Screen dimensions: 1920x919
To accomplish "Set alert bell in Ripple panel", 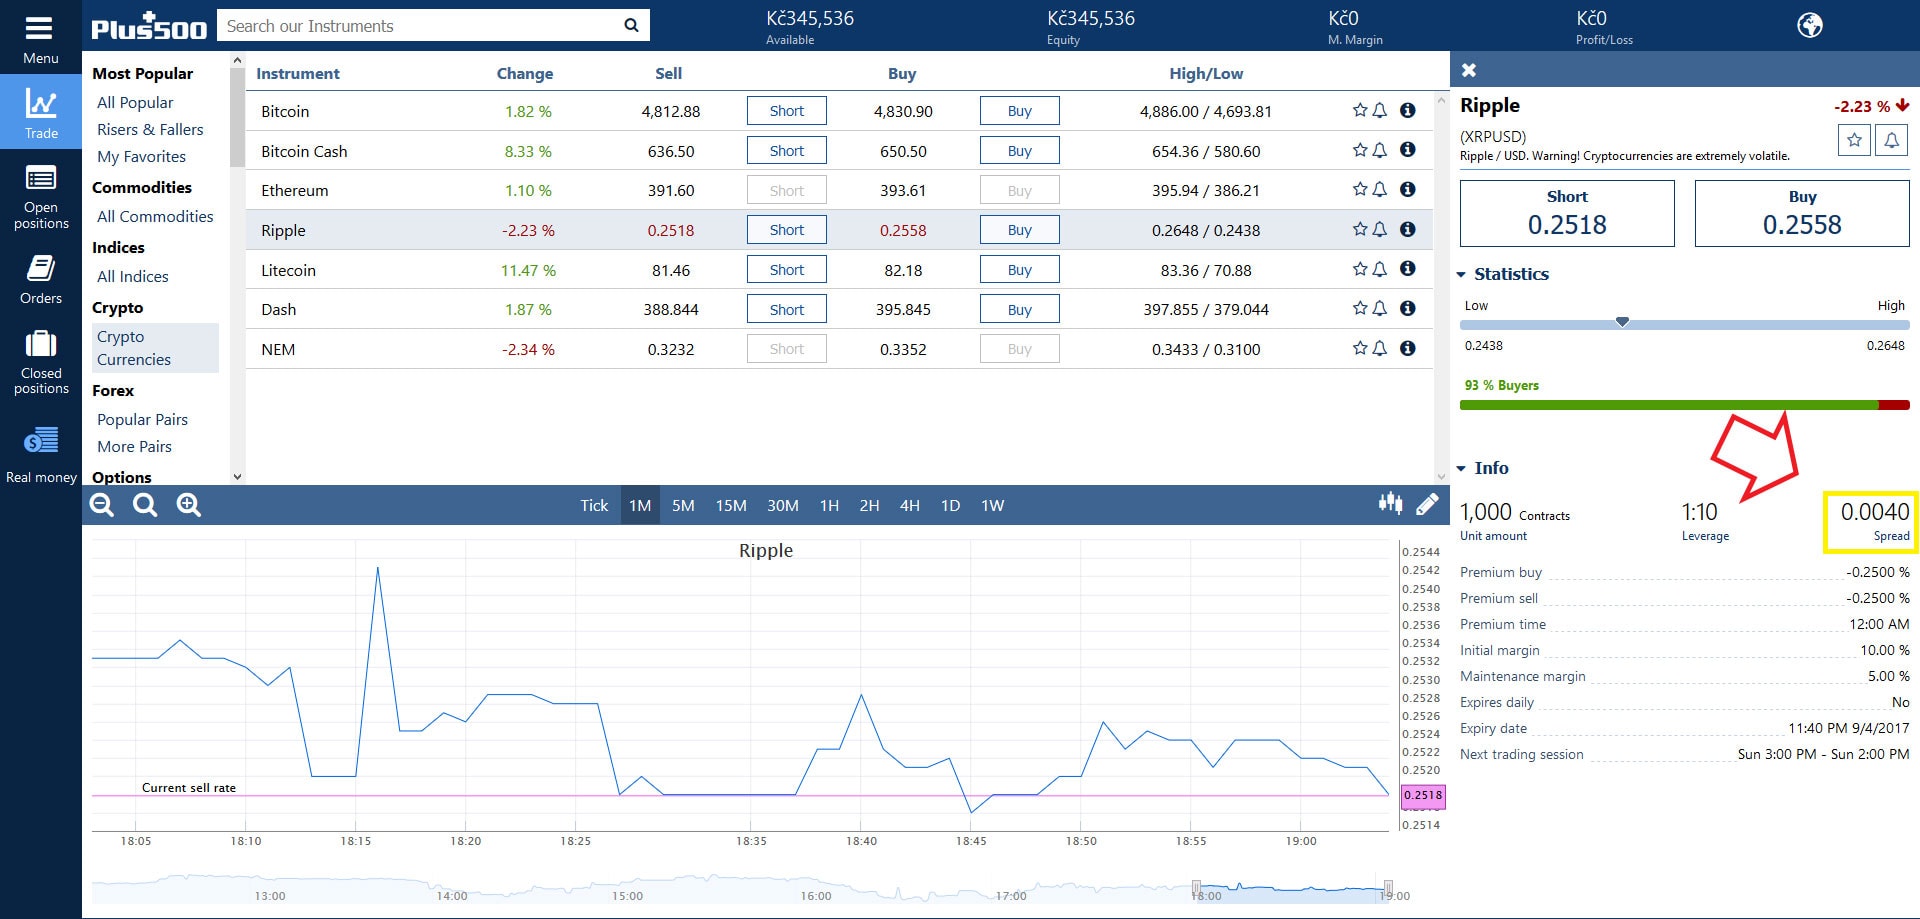I will pyautogui.click(x=1891, y=140).
